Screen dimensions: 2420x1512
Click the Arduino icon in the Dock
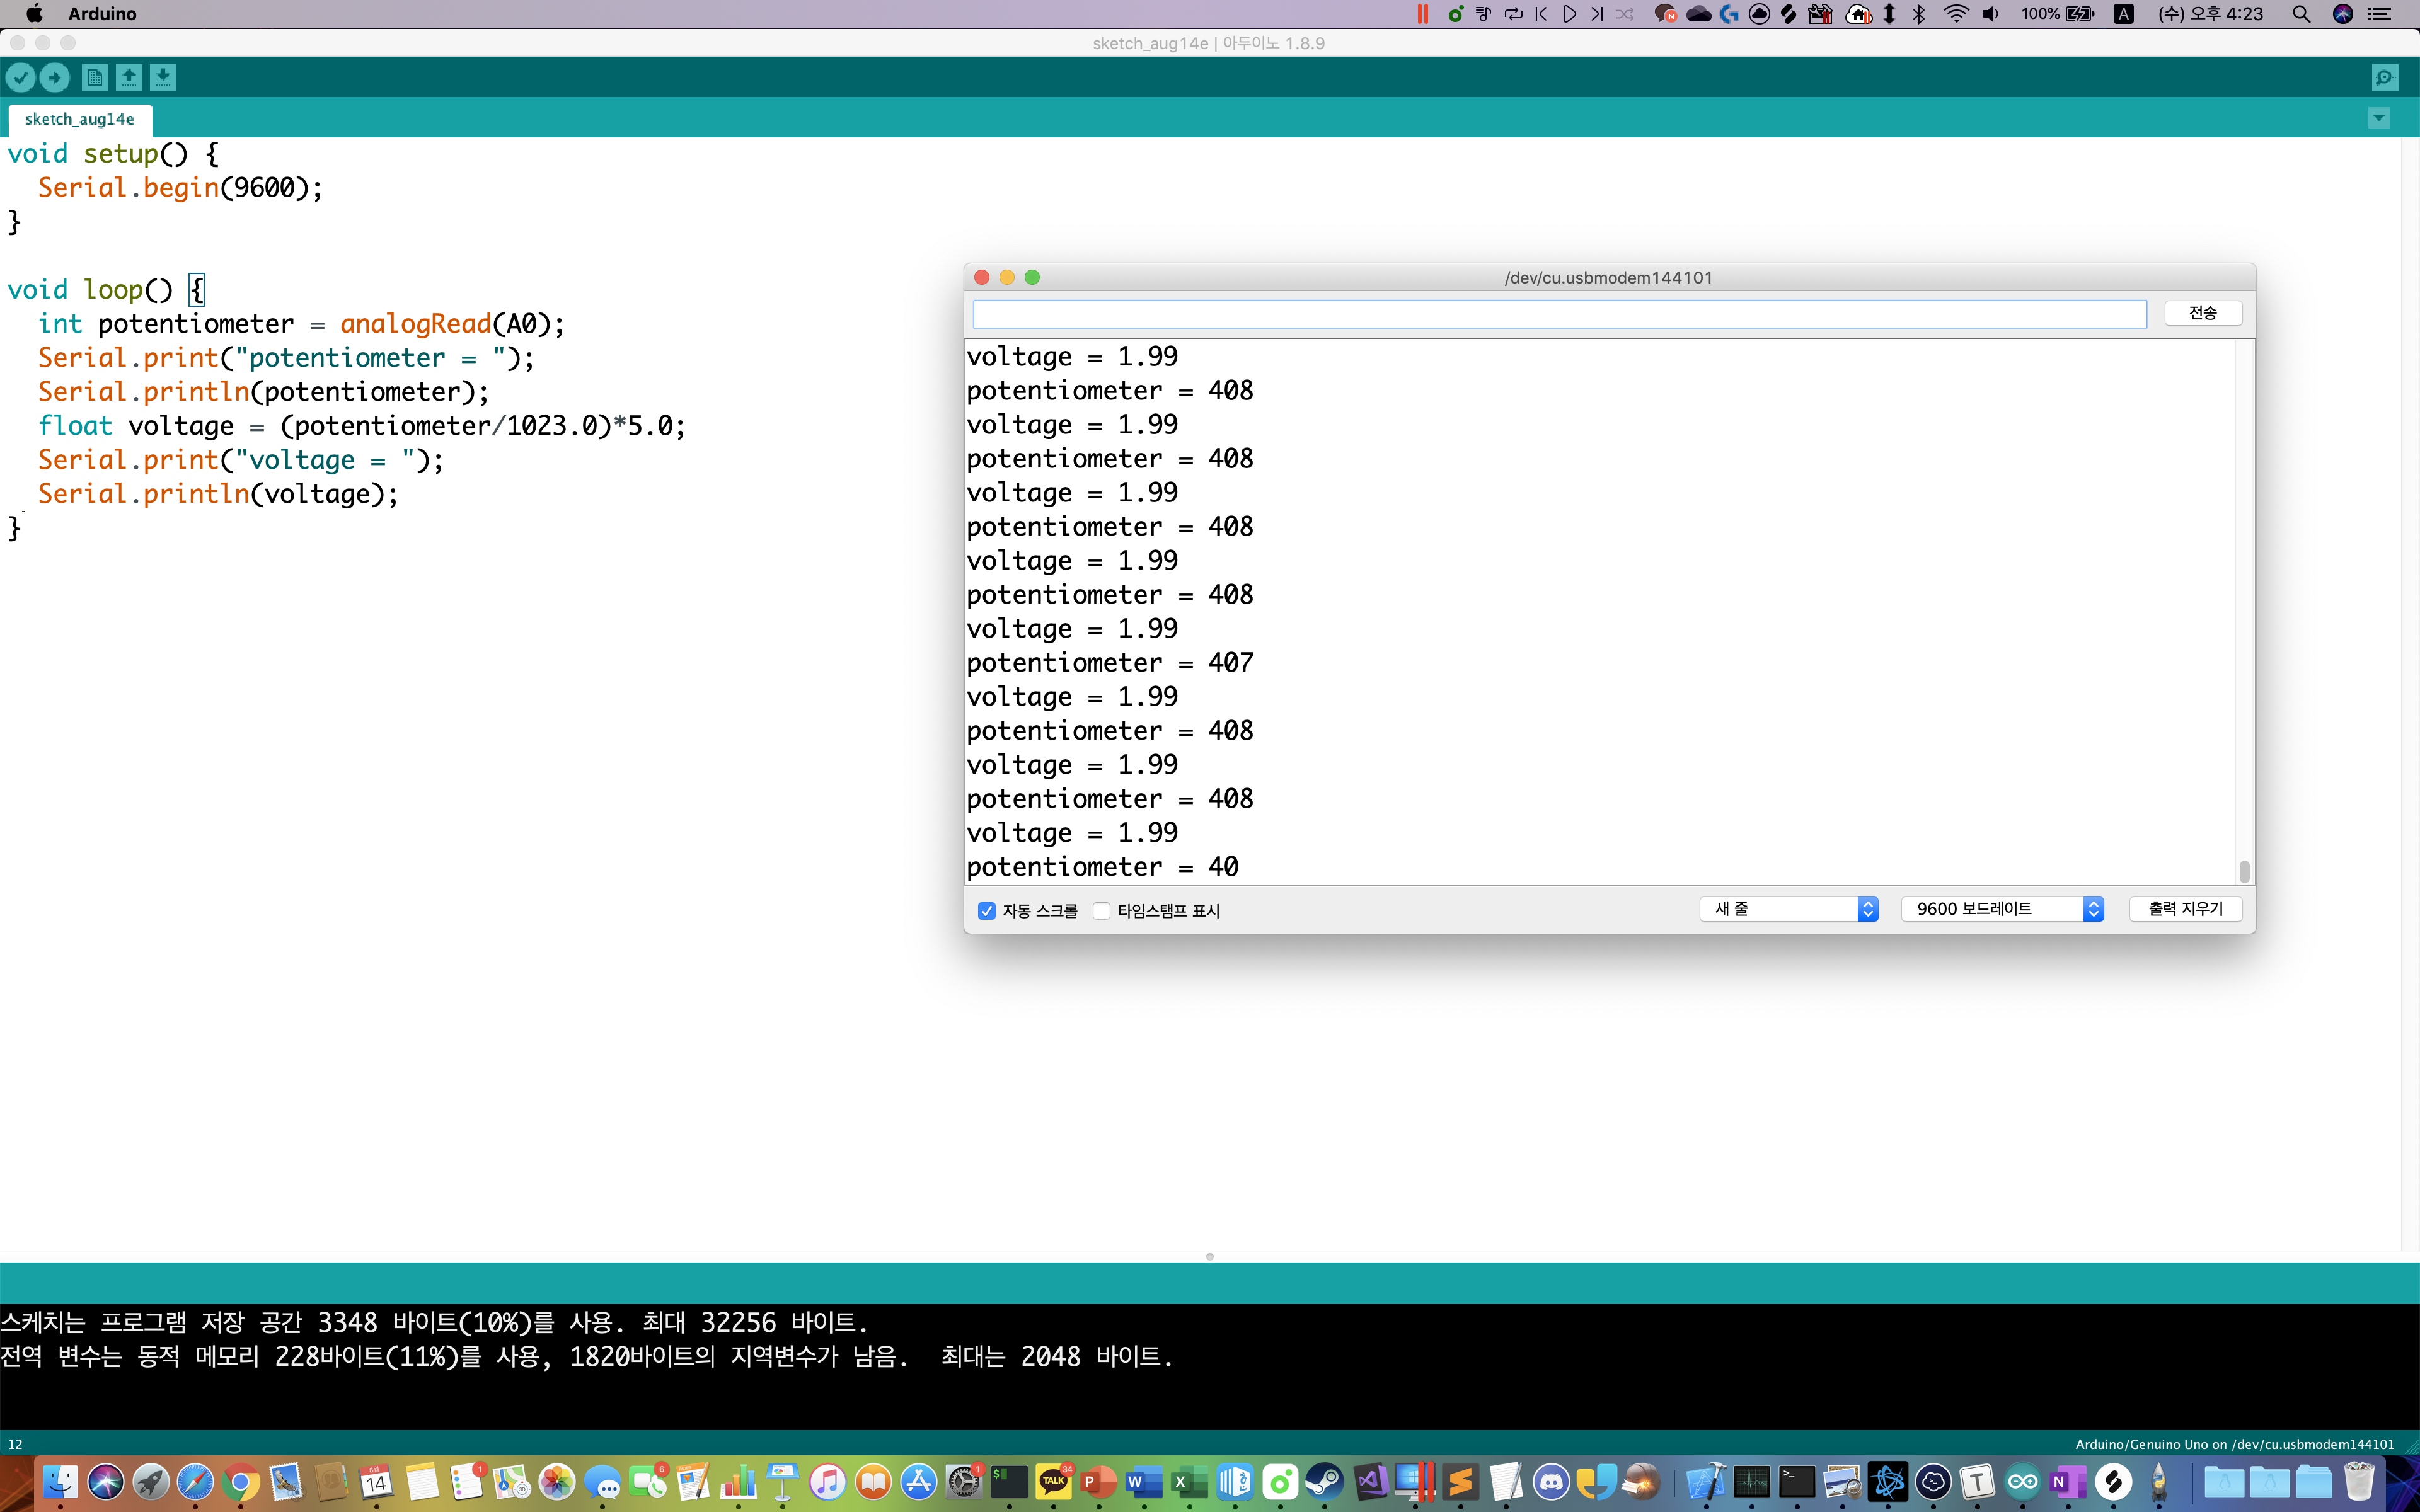point(2022,1481)
